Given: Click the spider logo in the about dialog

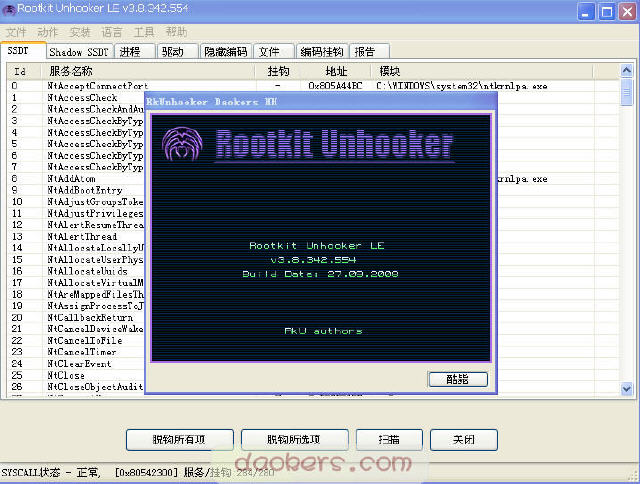Looking at the screenshot, I should pyautogui.click(x=182, y=144).
